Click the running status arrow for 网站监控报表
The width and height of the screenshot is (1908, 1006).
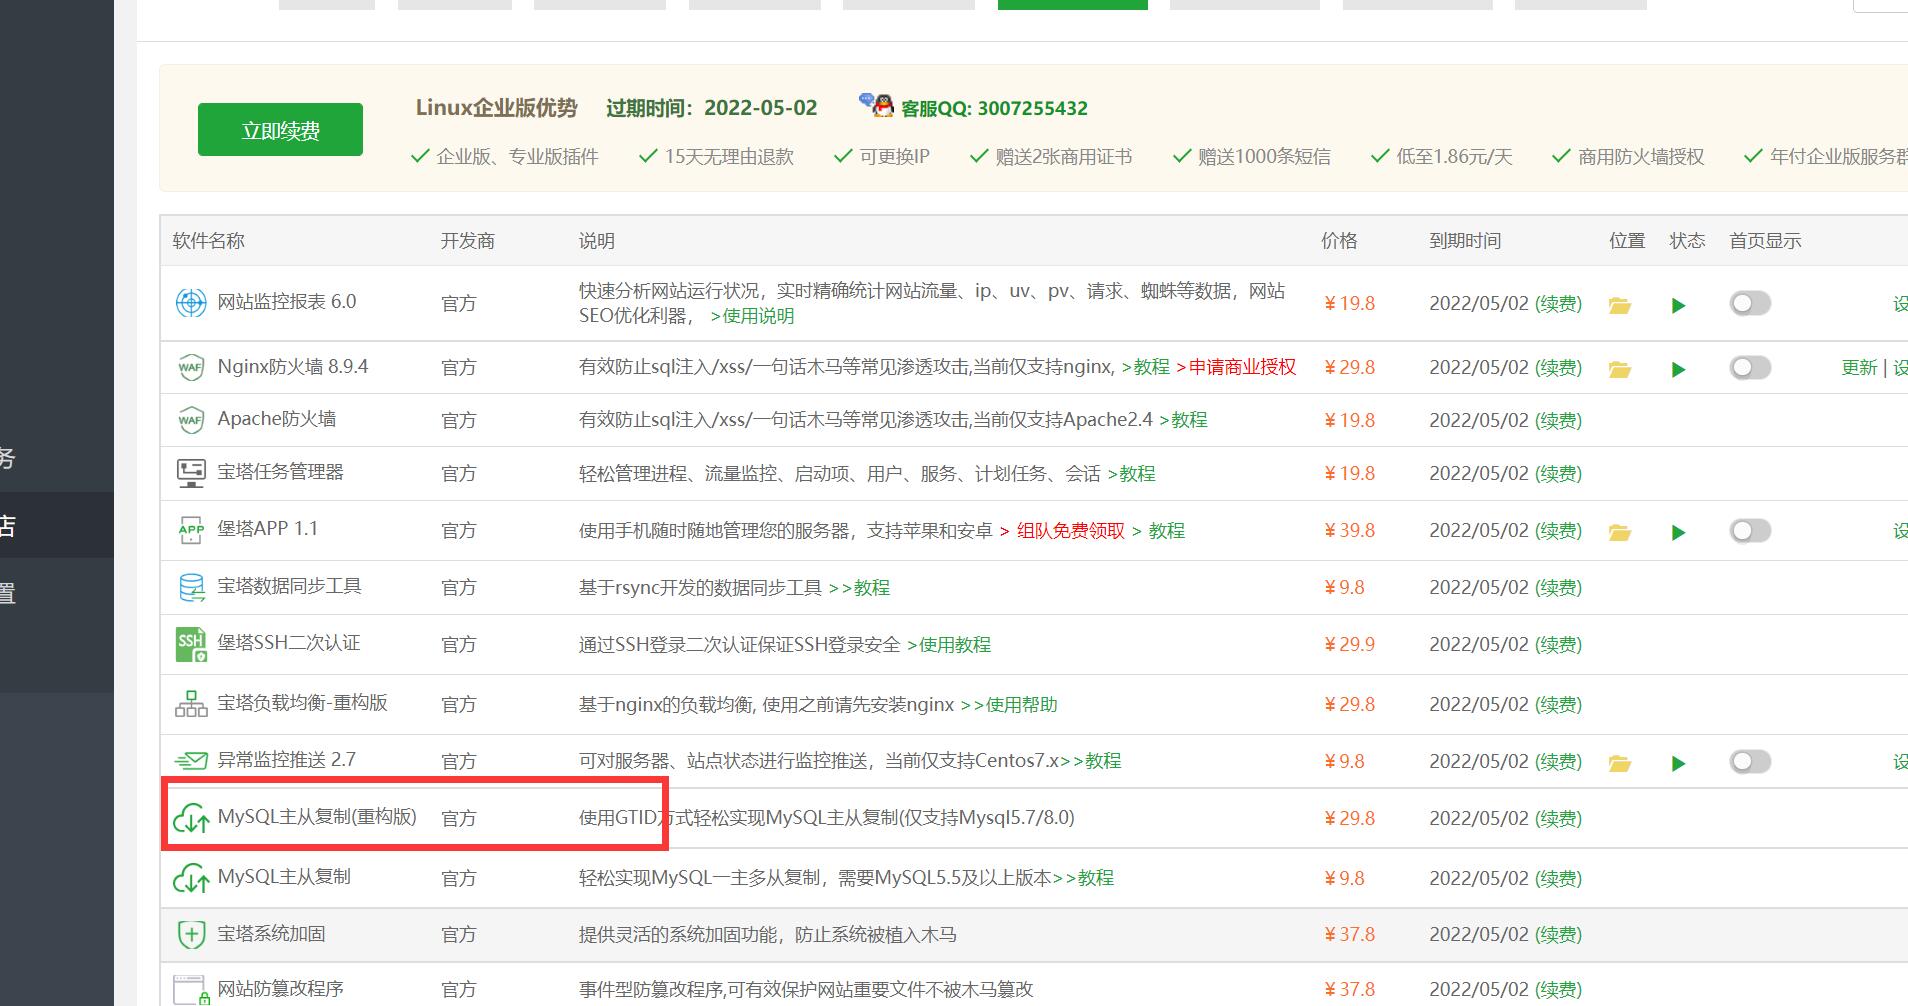[1679, 305]
